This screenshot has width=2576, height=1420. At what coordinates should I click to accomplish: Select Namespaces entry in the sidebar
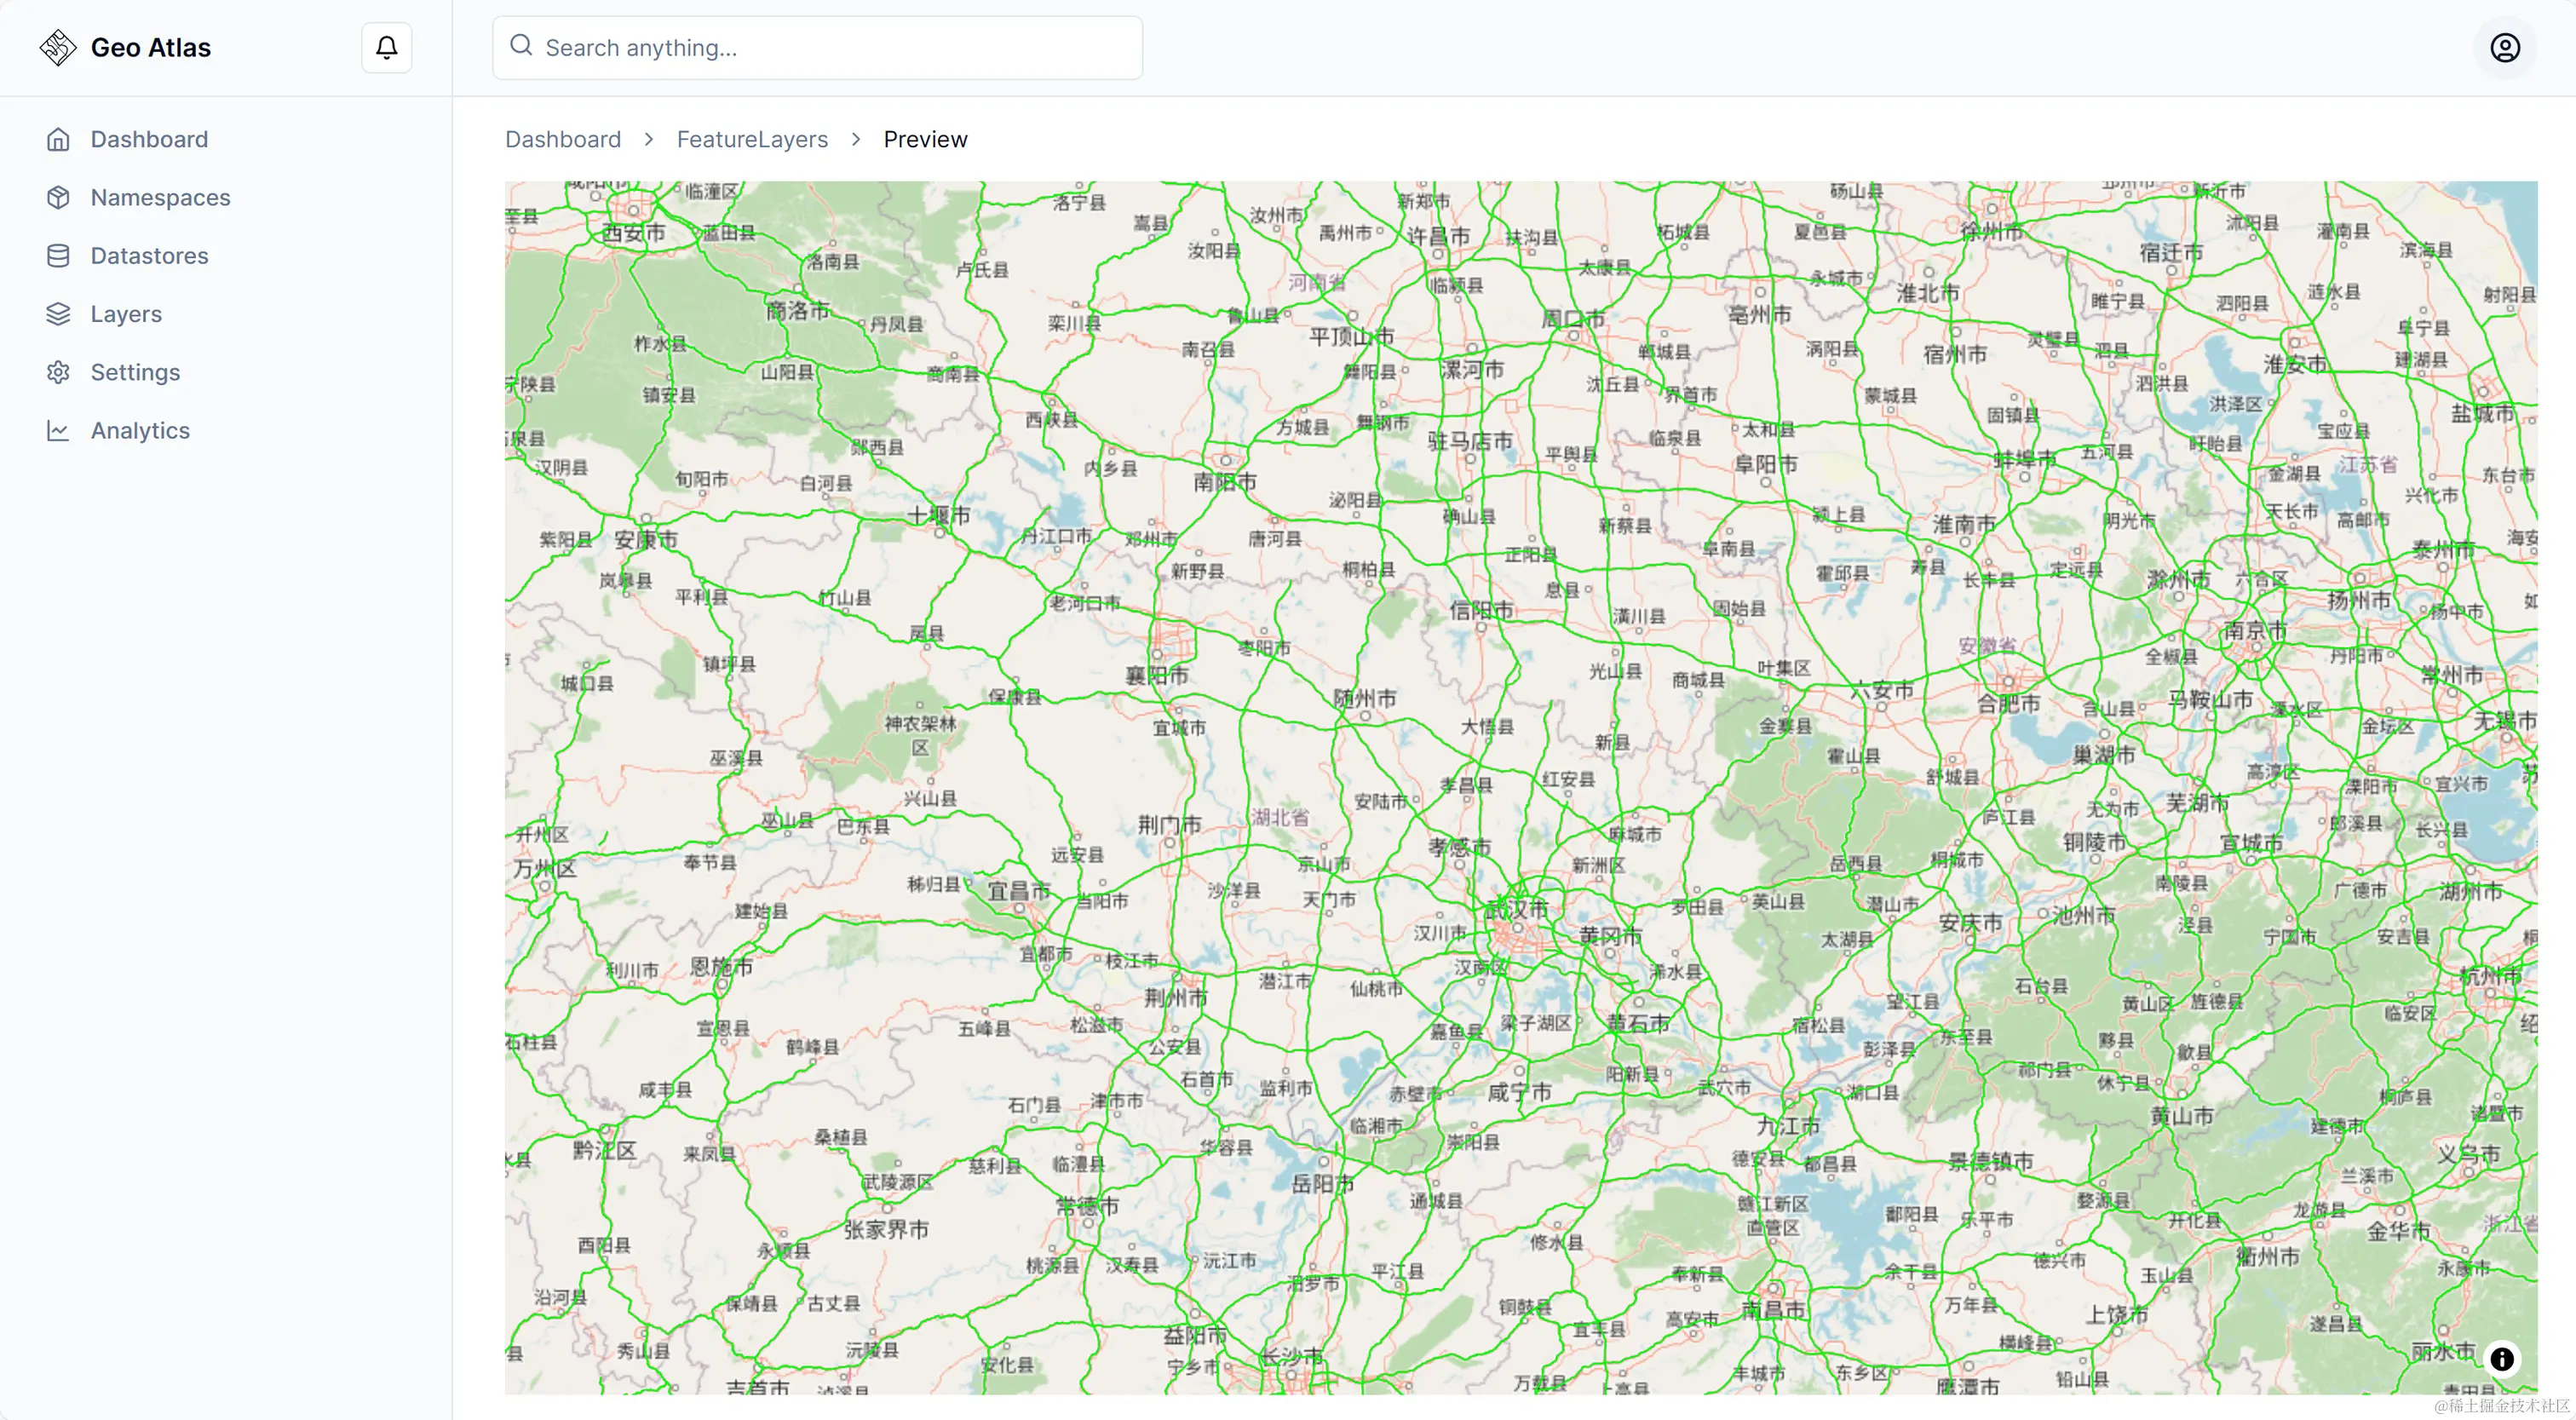pyautogui.click(x=160, y=197)
